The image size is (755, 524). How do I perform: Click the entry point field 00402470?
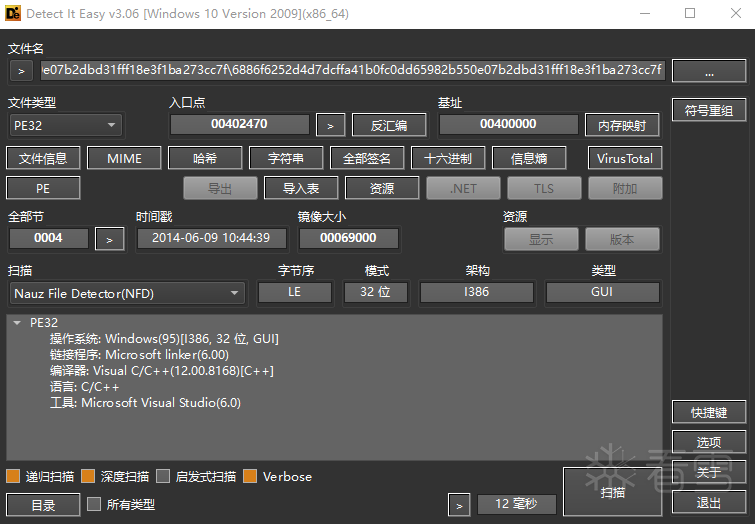coord(239,124)
